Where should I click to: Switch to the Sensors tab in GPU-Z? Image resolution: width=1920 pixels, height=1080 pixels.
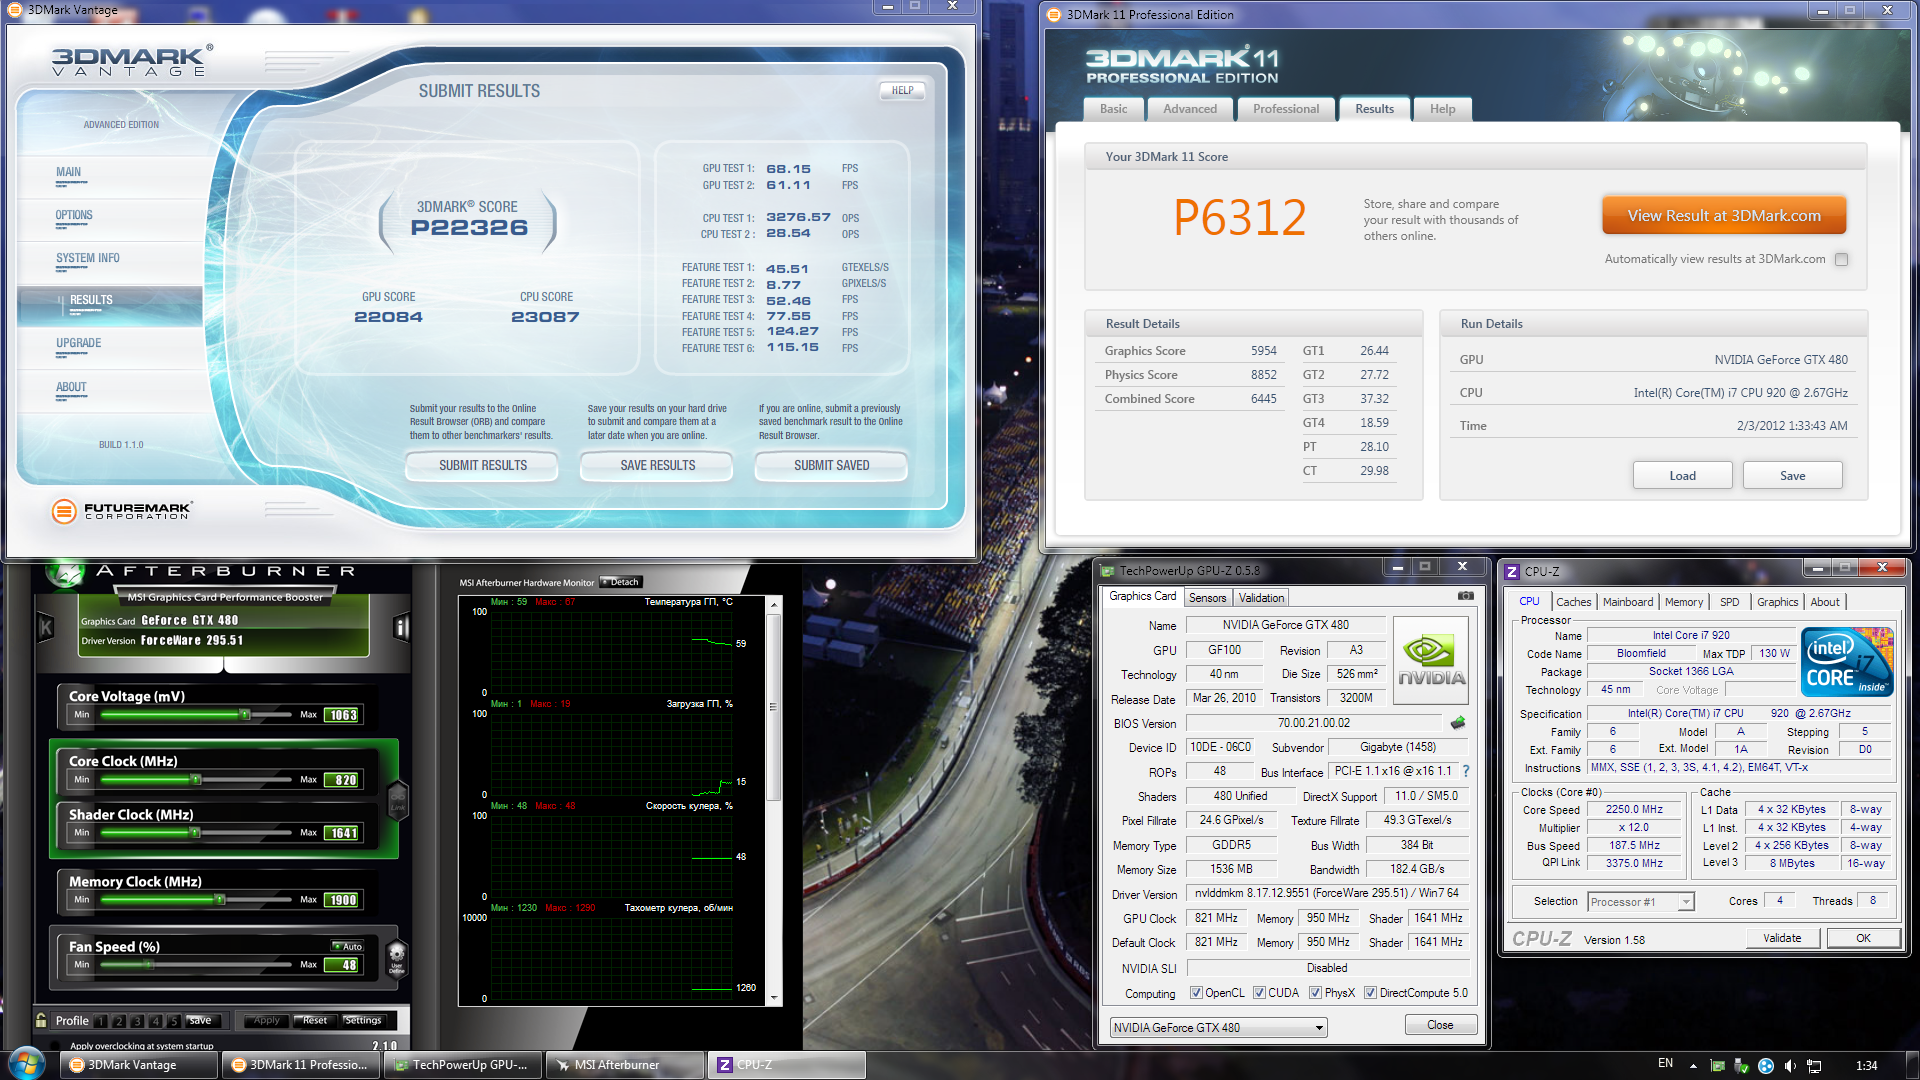[x=1207, y=598]
